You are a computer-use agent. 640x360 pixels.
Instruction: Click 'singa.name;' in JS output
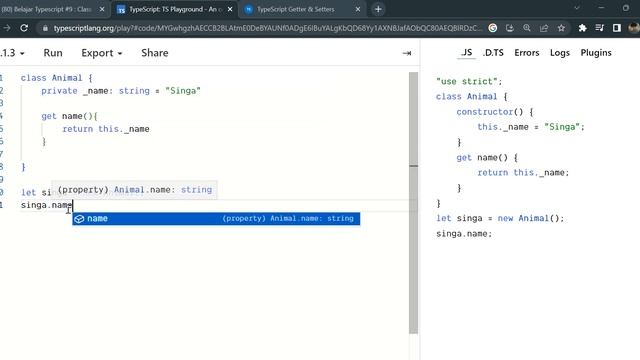464,234
